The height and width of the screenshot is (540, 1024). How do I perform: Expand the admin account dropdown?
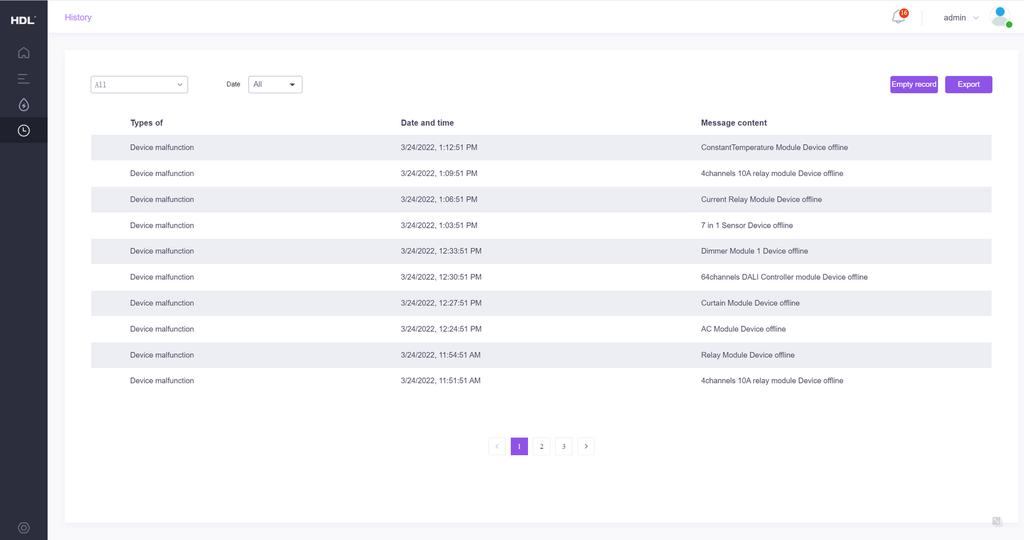[x=961, y=17]
